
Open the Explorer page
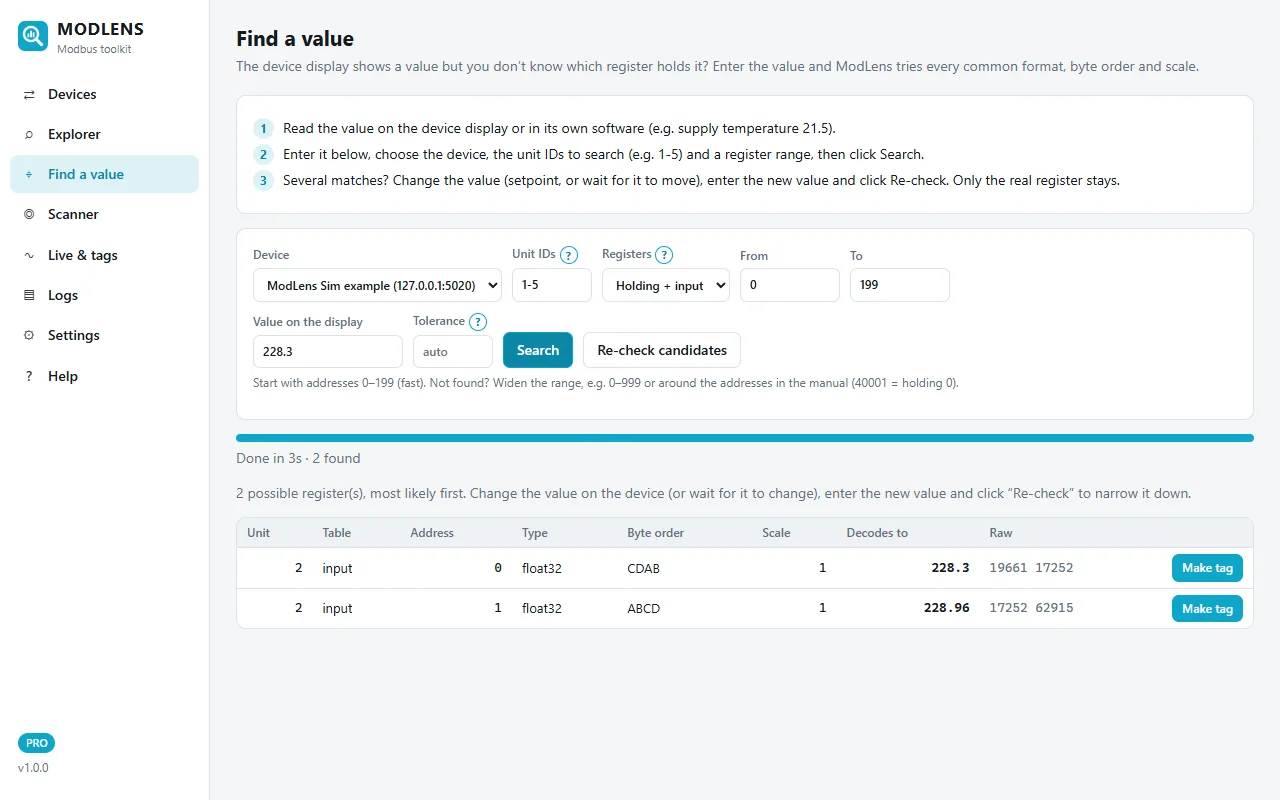click(104, 134)
